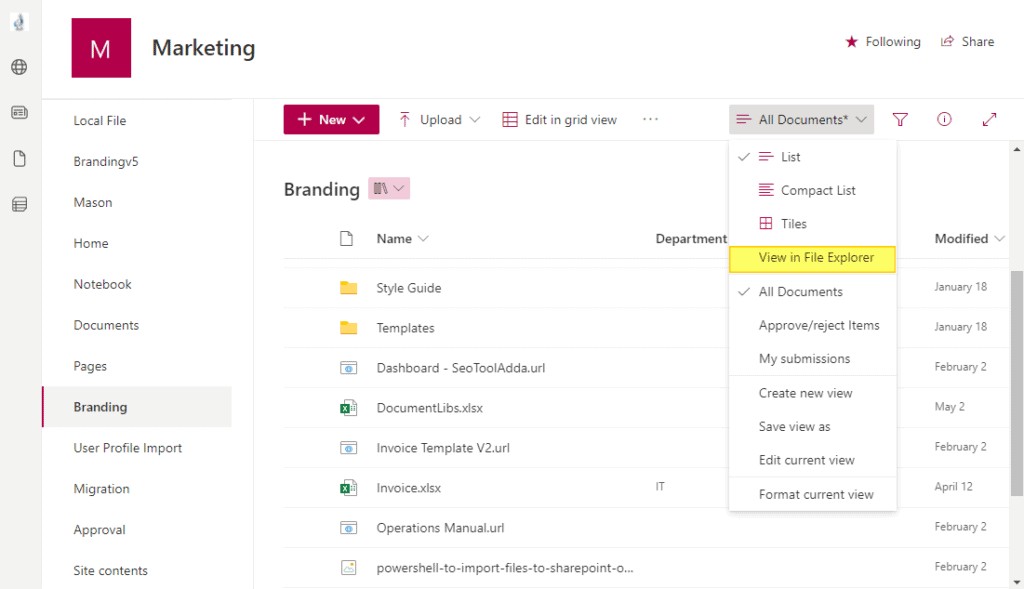Click the filter funnel icon

pos(900,120)
